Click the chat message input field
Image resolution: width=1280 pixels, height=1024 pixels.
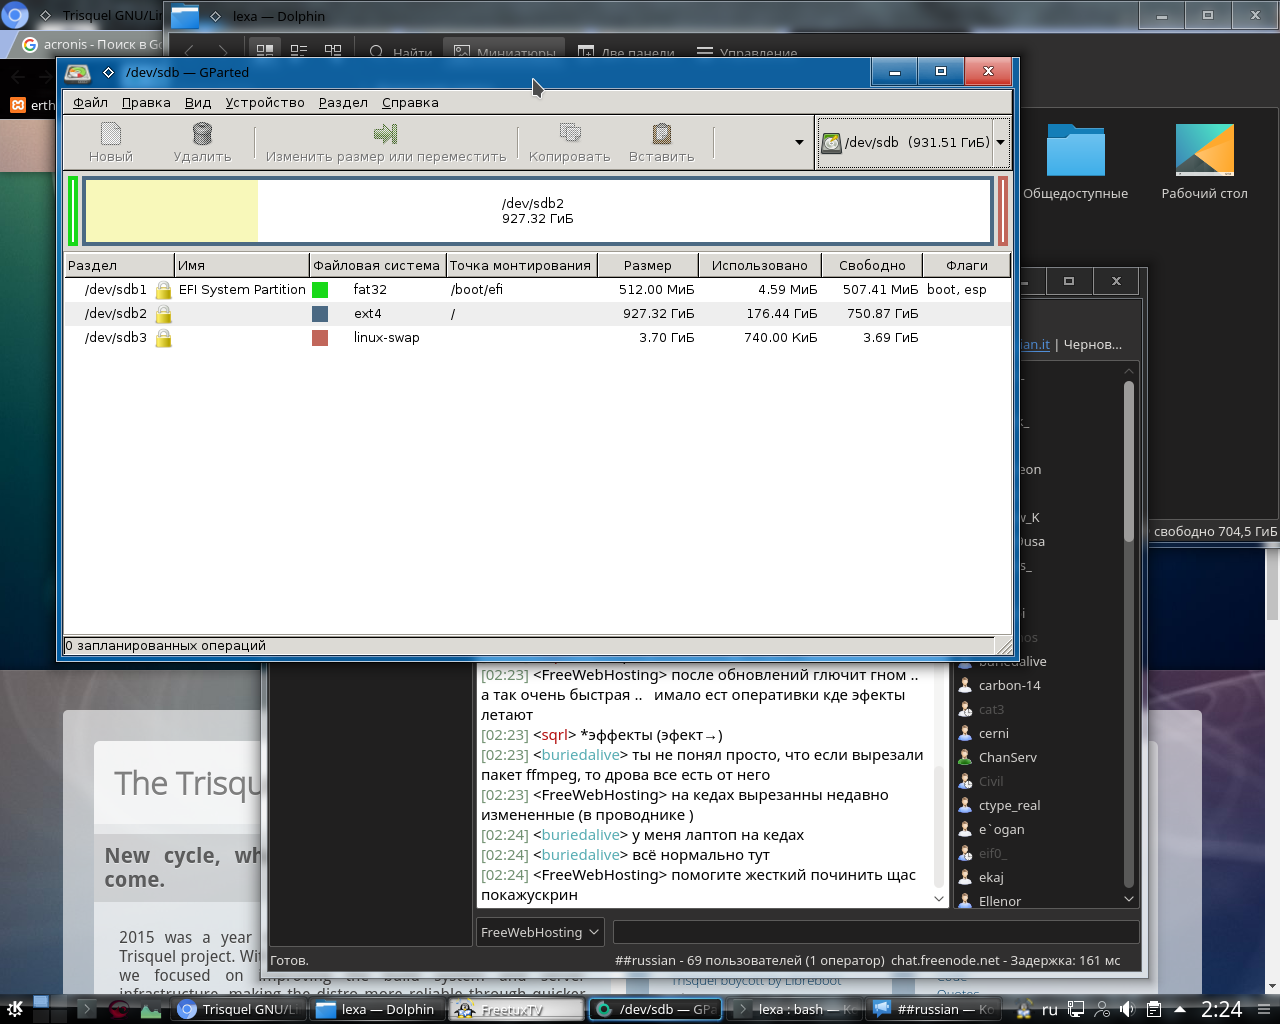pos(876,932)
